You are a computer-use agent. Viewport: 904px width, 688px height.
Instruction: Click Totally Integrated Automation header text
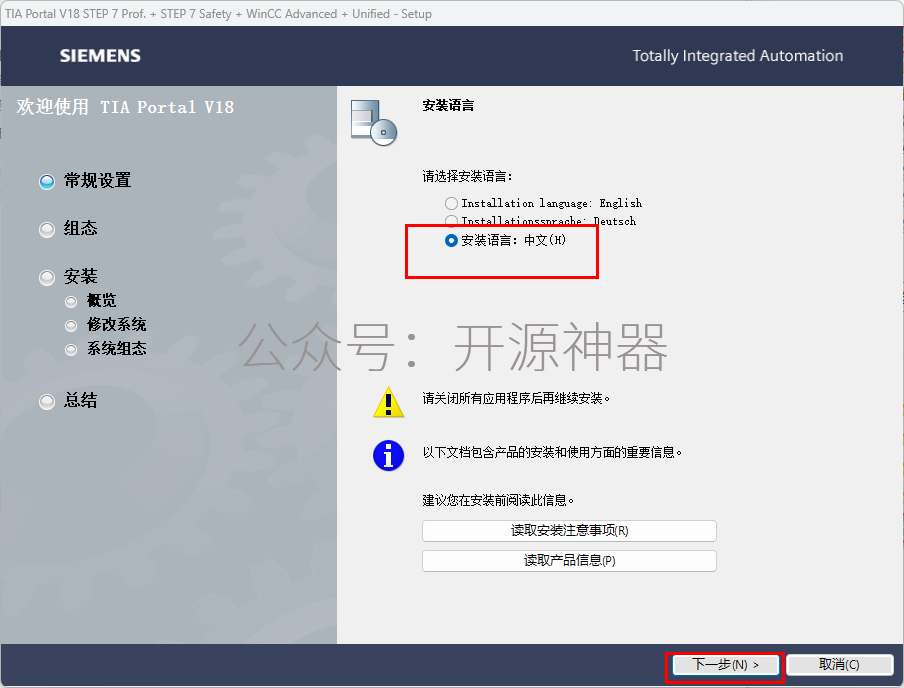[x=737, y=56]
